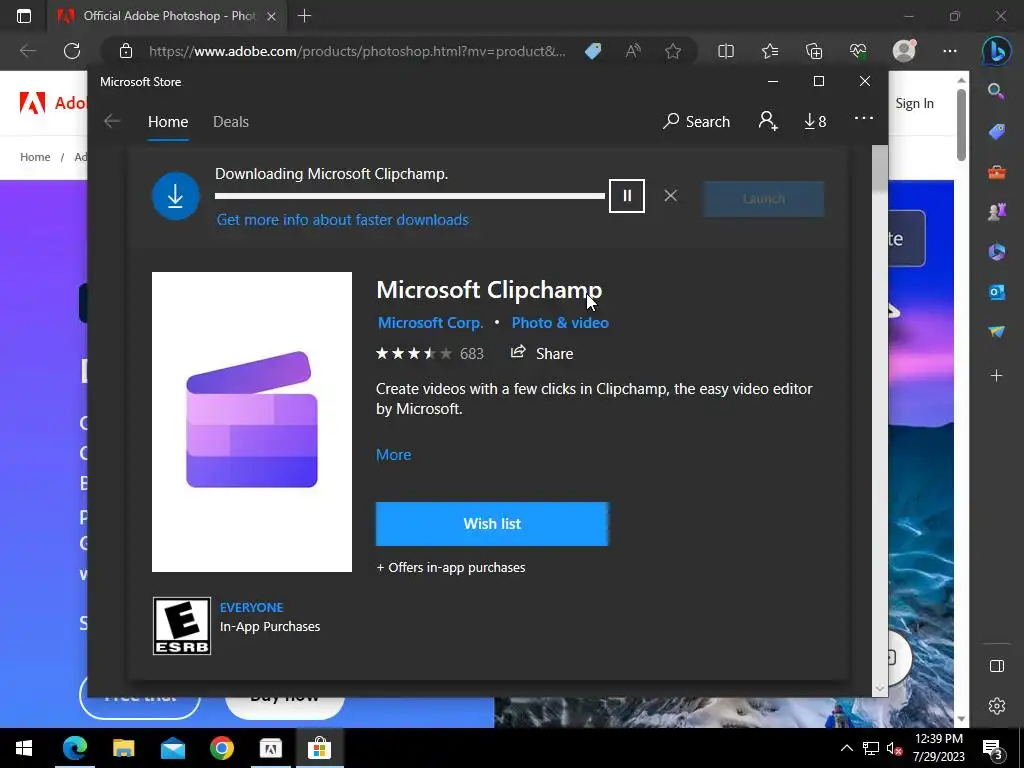Click Sign In on the Adobe page
The image size is (1024, 768).
914,103
